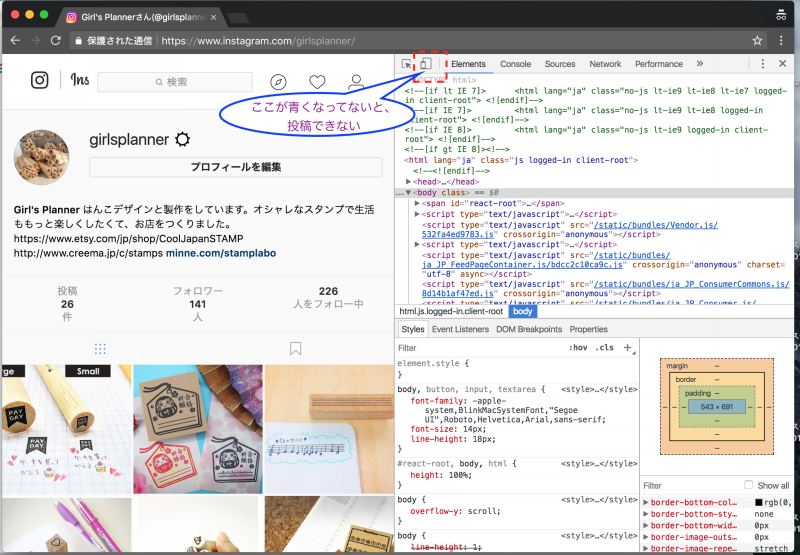Open the DevTools three-dot customize menu
The image size is (800, 555).
point(763,64)
